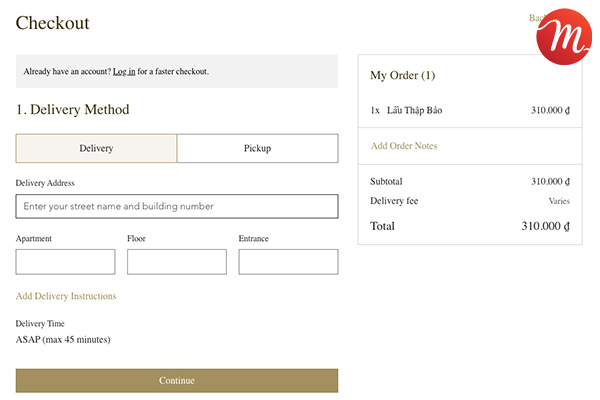Click the Entrance input box
The height and width of the screenshot is (400, 600).
pyautogui.click(x=288, y=262)
